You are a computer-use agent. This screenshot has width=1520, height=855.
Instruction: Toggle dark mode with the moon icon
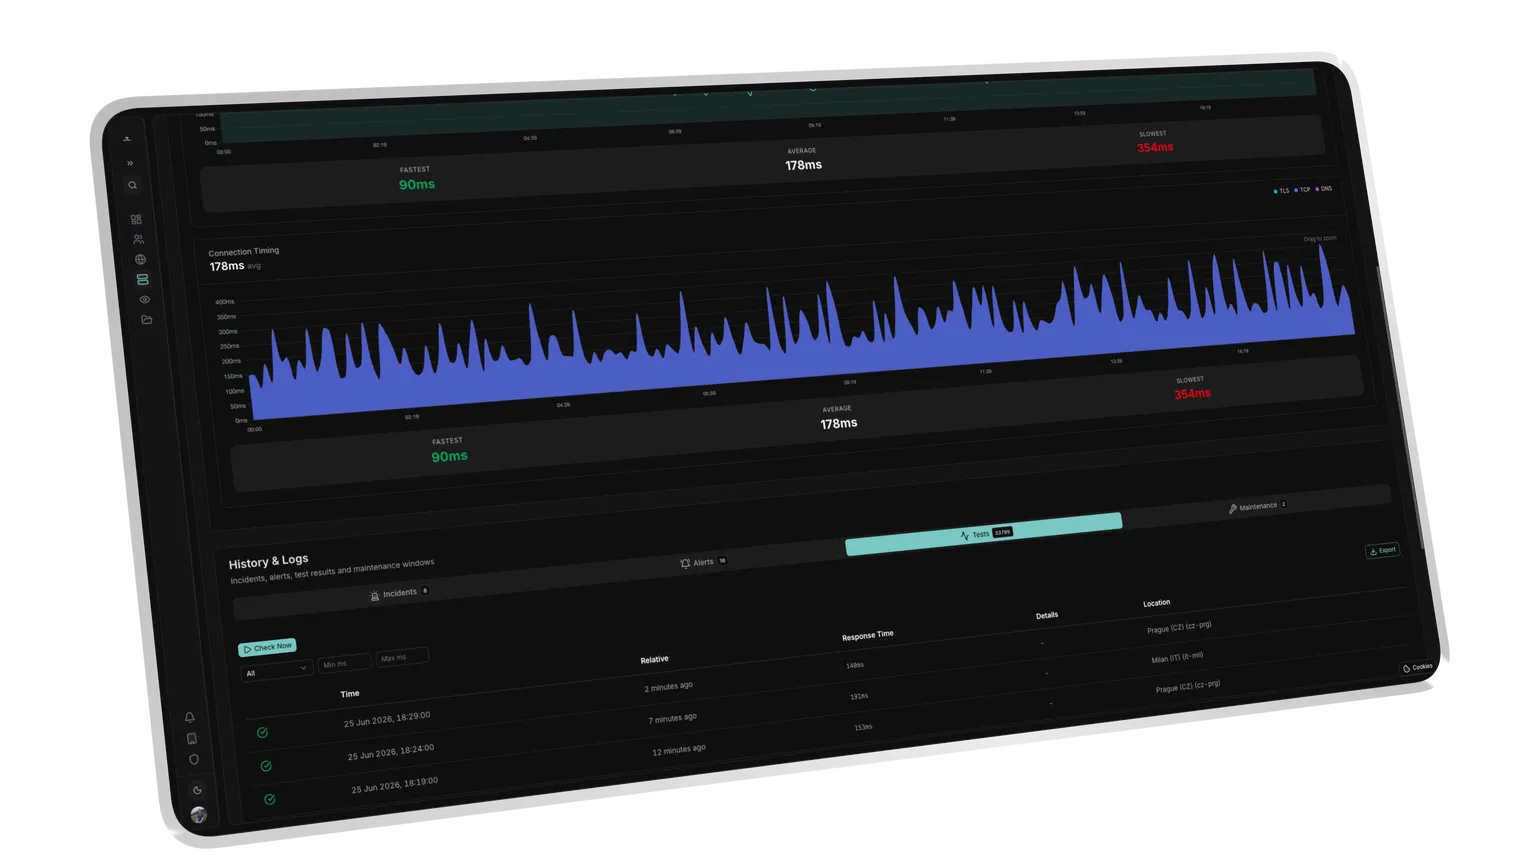197,790
